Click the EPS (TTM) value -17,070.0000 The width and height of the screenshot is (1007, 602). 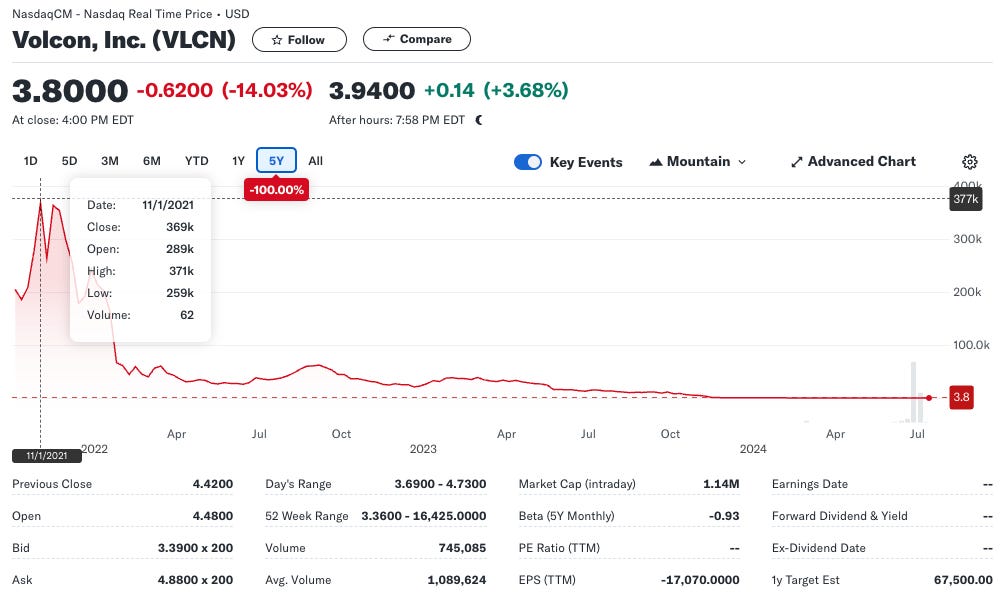[700, 580]
